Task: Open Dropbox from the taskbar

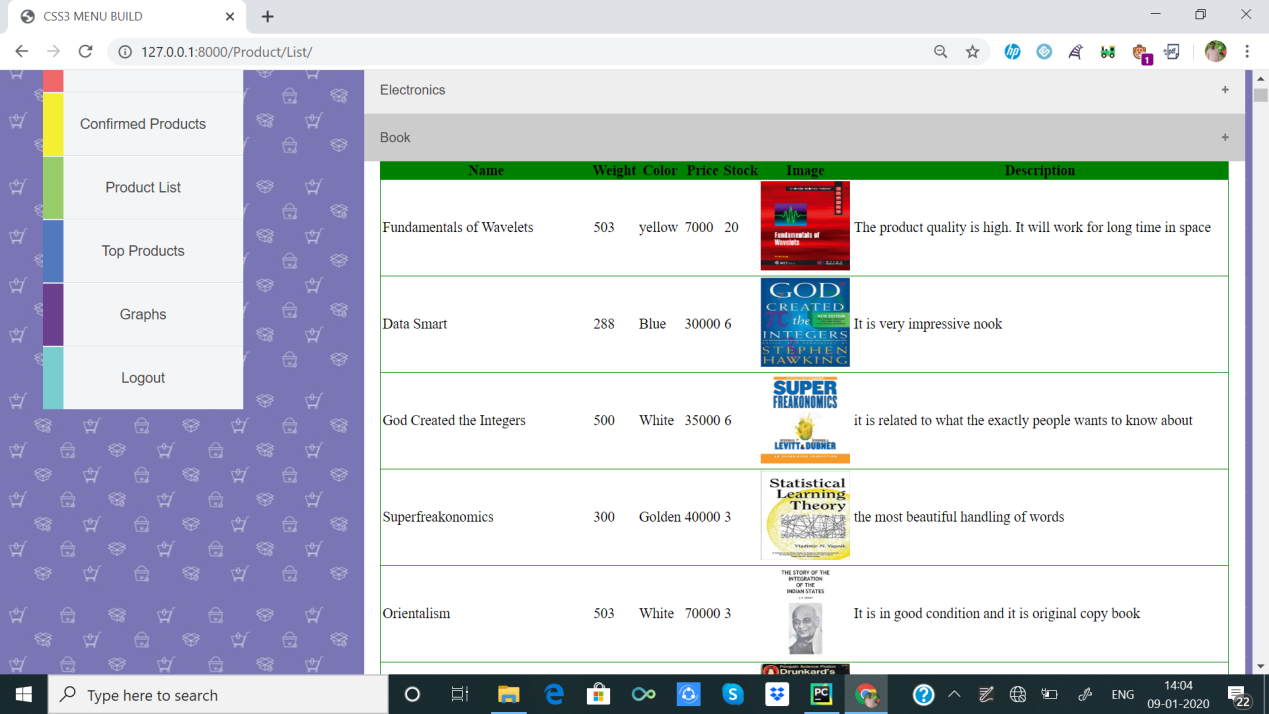Action: (777, 694)
